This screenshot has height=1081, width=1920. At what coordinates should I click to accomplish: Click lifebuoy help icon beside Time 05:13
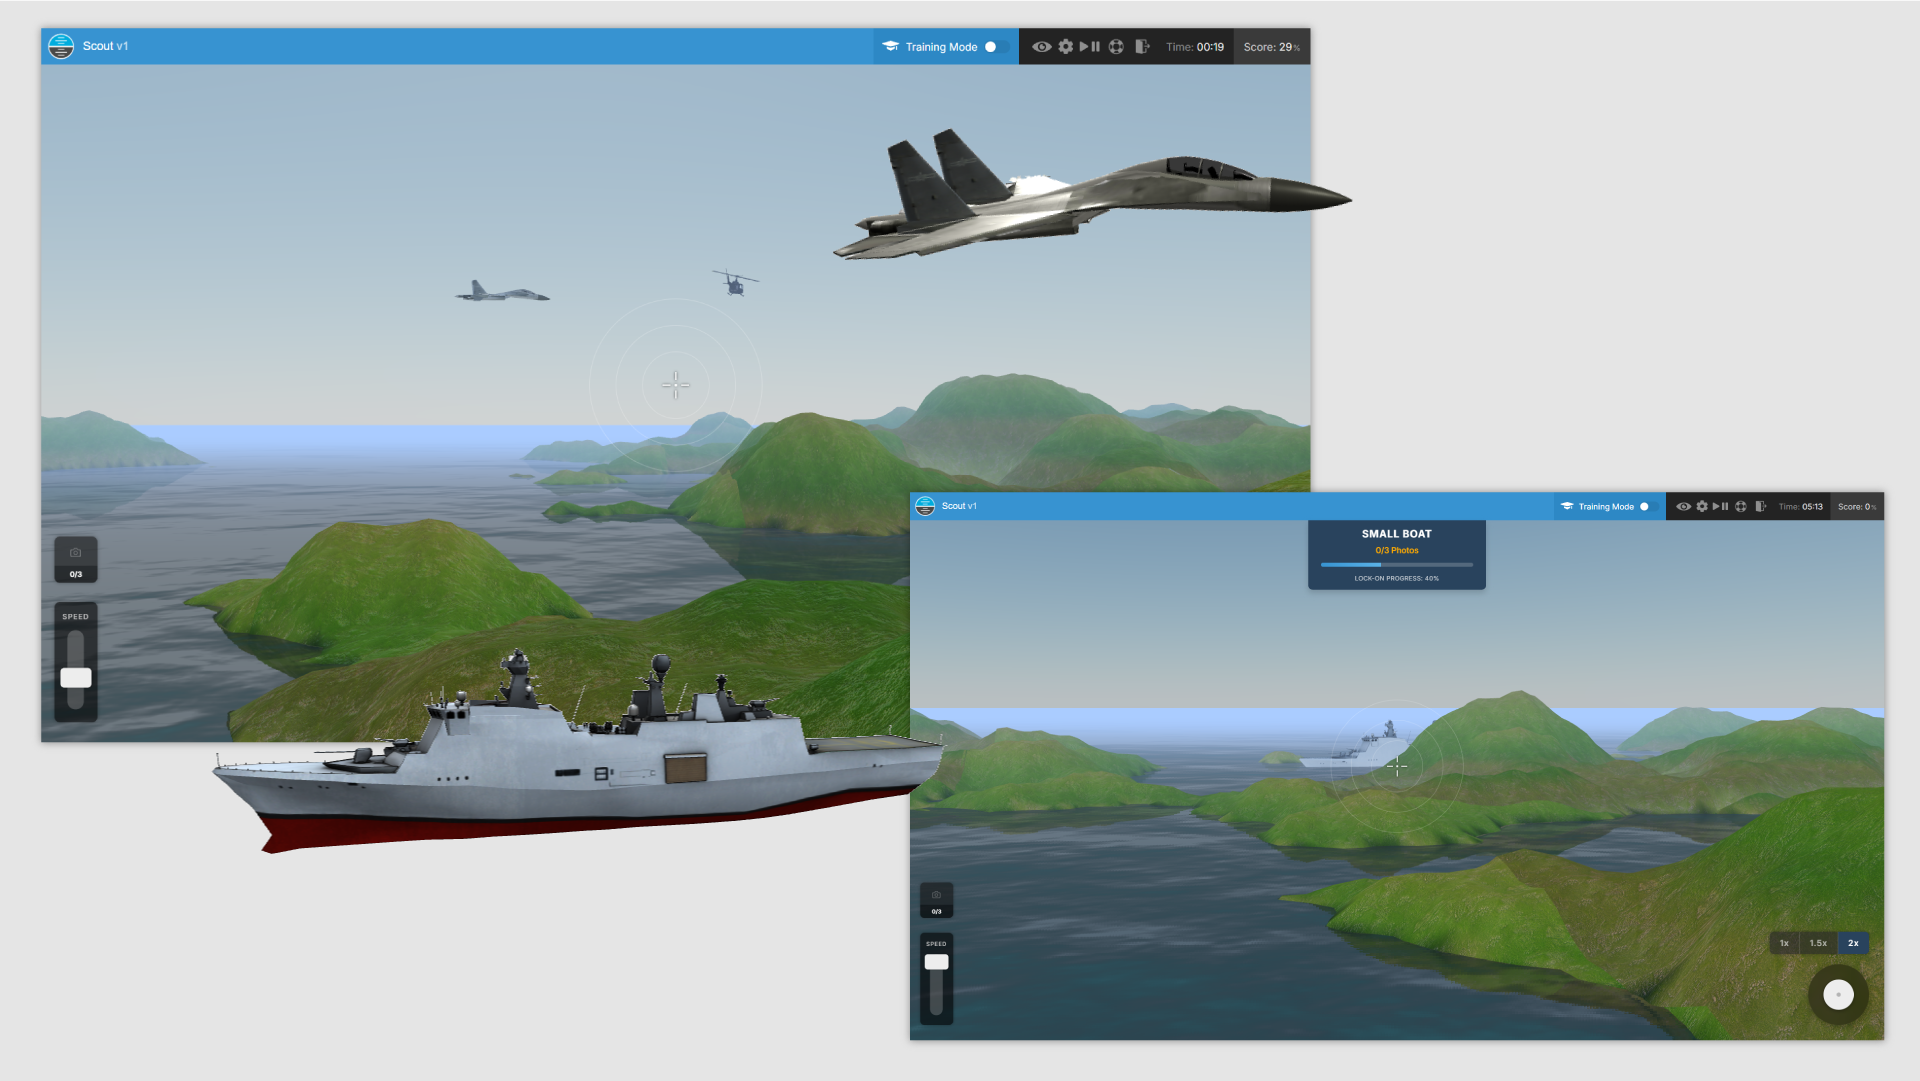(x=1741, y=507)
